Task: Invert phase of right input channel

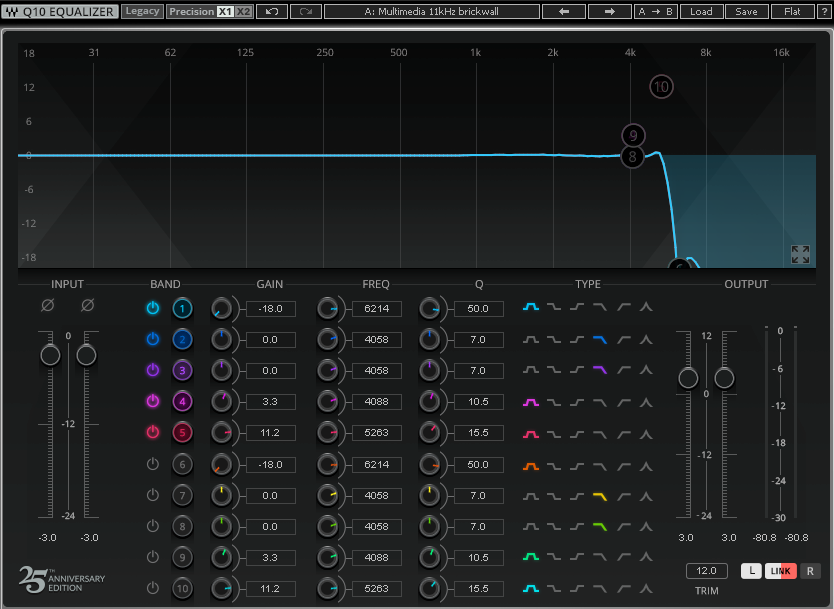Action: [88, 305]
